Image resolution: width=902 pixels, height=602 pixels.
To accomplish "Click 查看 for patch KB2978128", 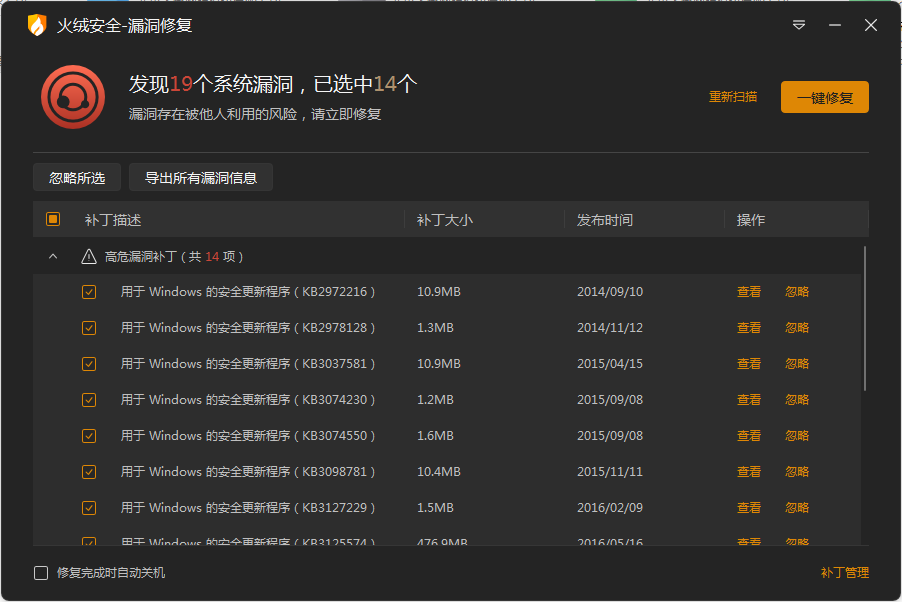I will pyautogui.click(x=749, y=328).
